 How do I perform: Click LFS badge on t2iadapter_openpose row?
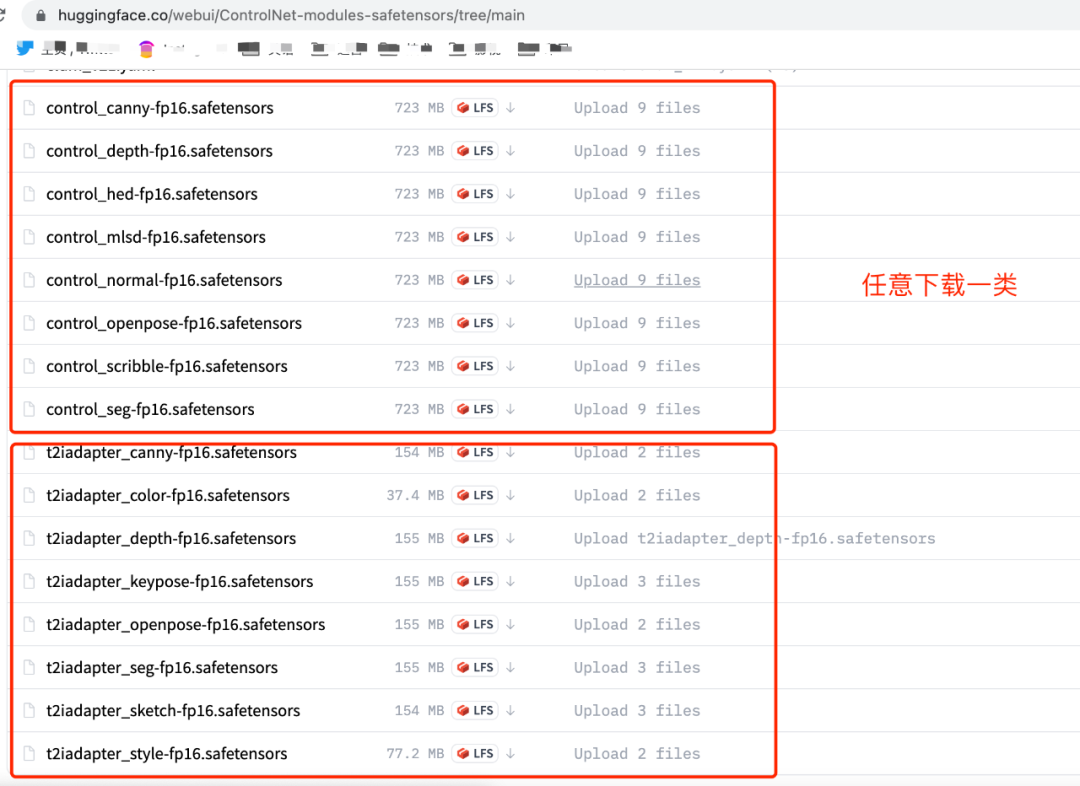tap(475, 625)
